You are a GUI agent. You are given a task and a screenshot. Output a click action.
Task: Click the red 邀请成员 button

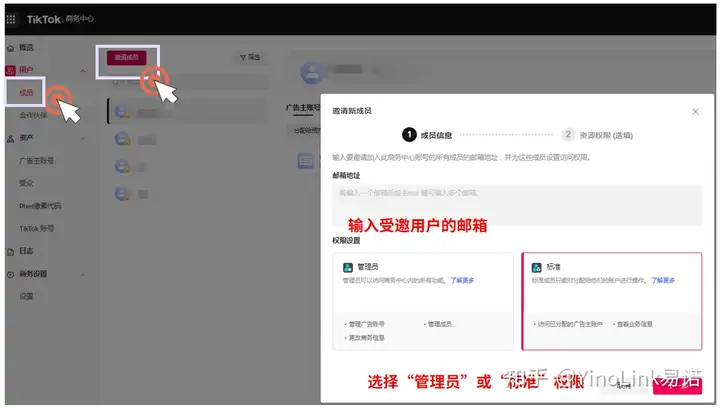[x=127, y=58]
